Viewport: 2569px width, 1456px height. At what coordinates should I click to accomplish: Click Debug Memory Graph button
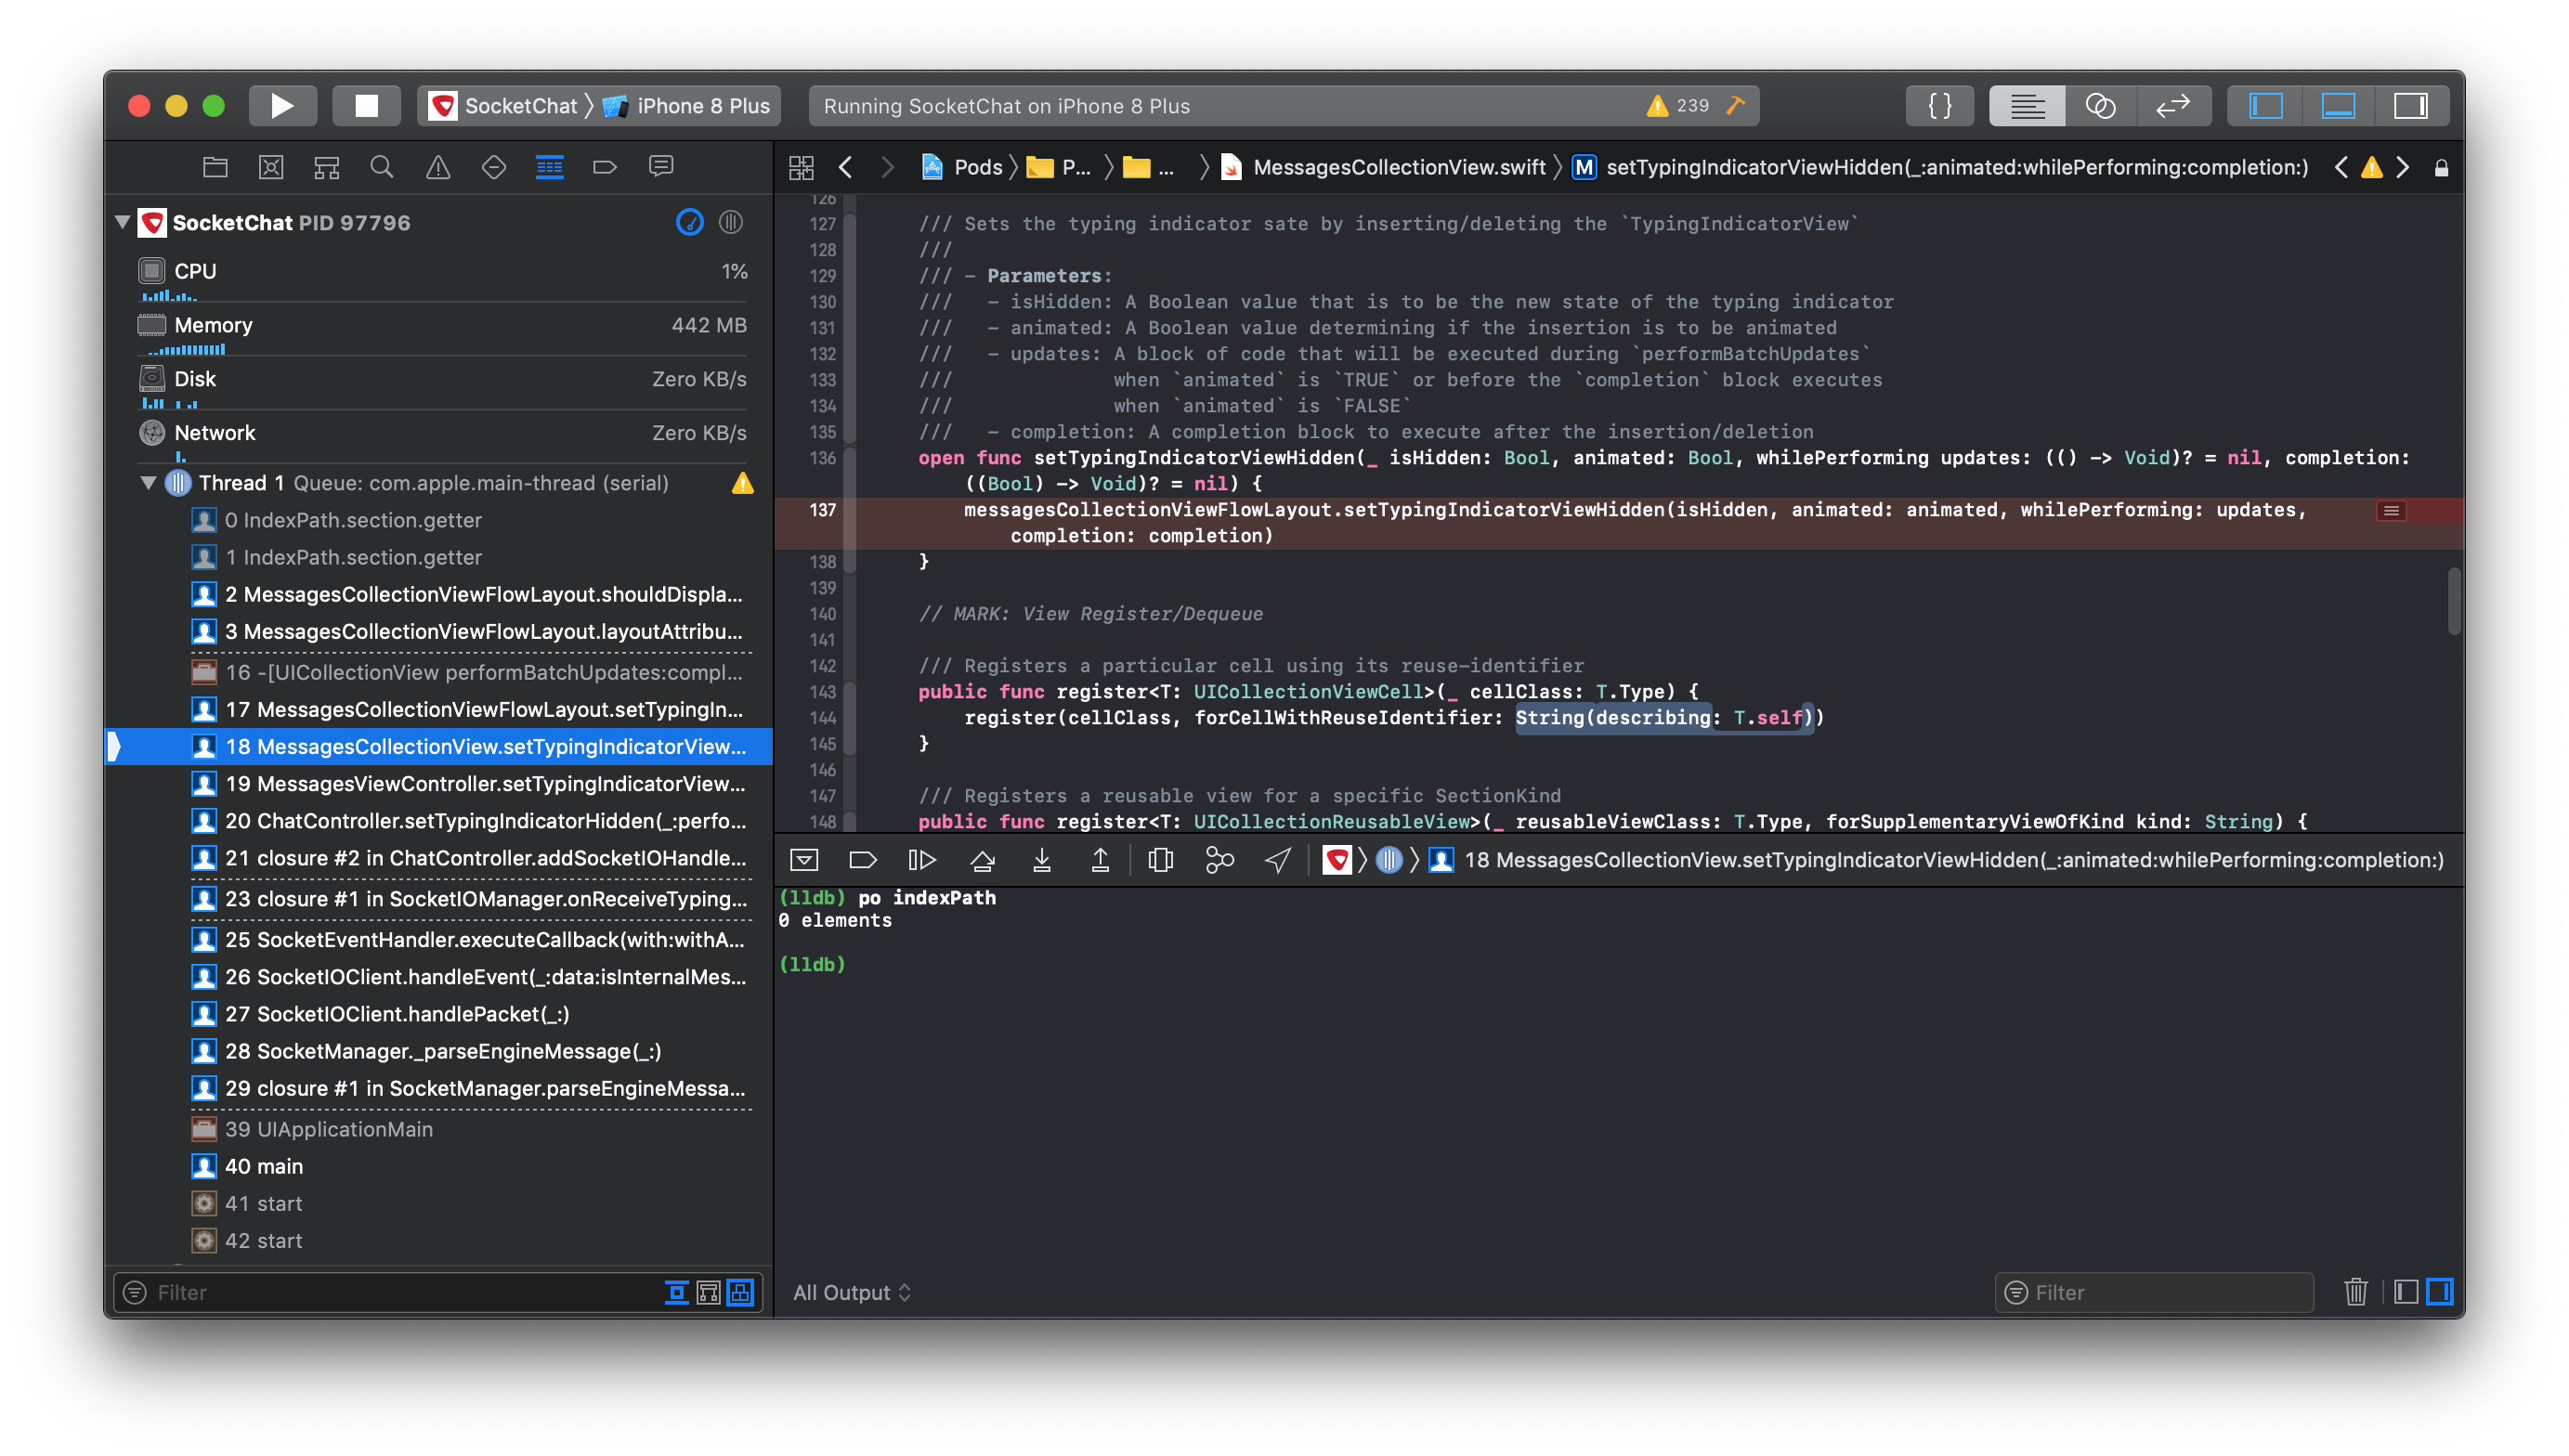tap(1219, 860)
